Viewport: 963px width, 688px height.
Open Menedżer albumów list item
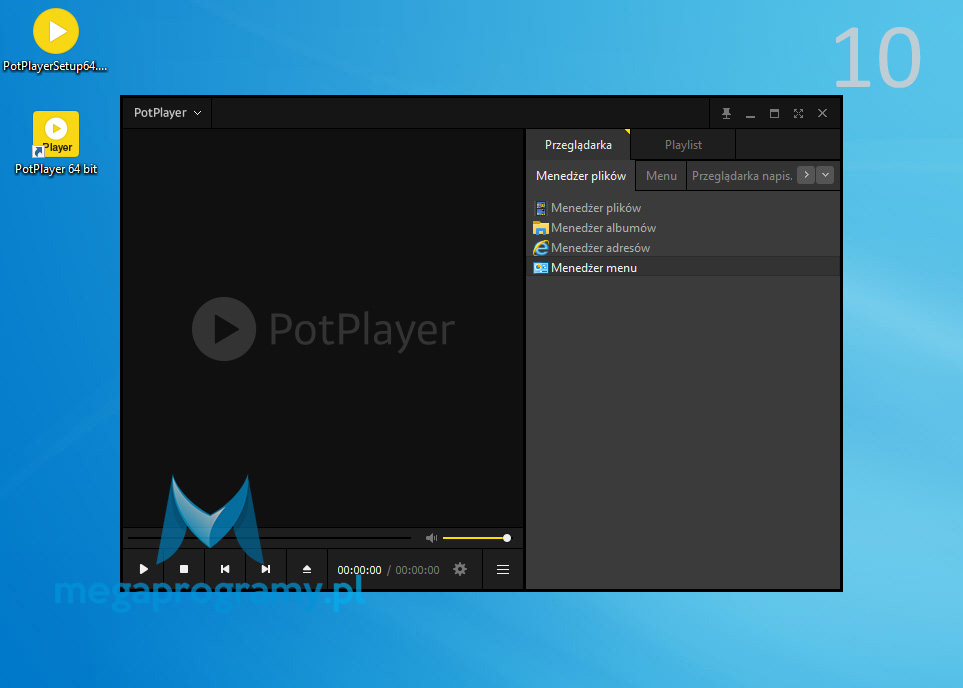(683, 228)
